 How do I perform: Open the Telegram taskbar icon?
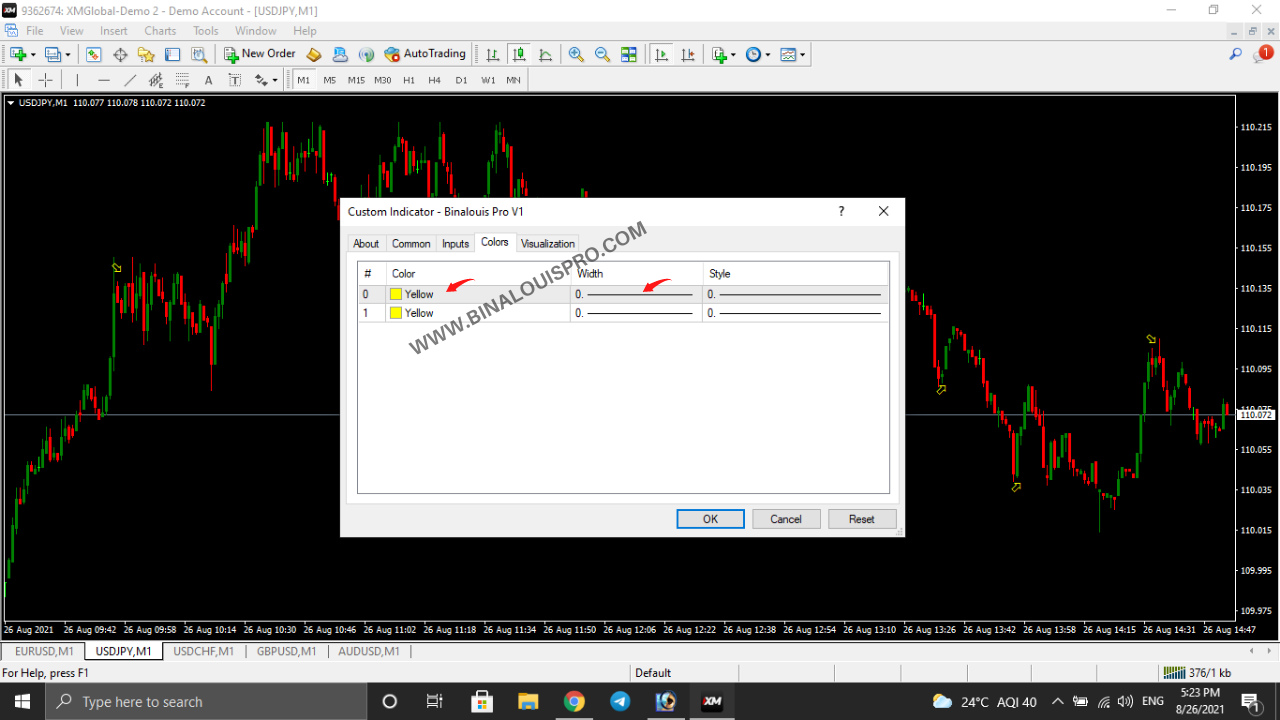[620, 701]
